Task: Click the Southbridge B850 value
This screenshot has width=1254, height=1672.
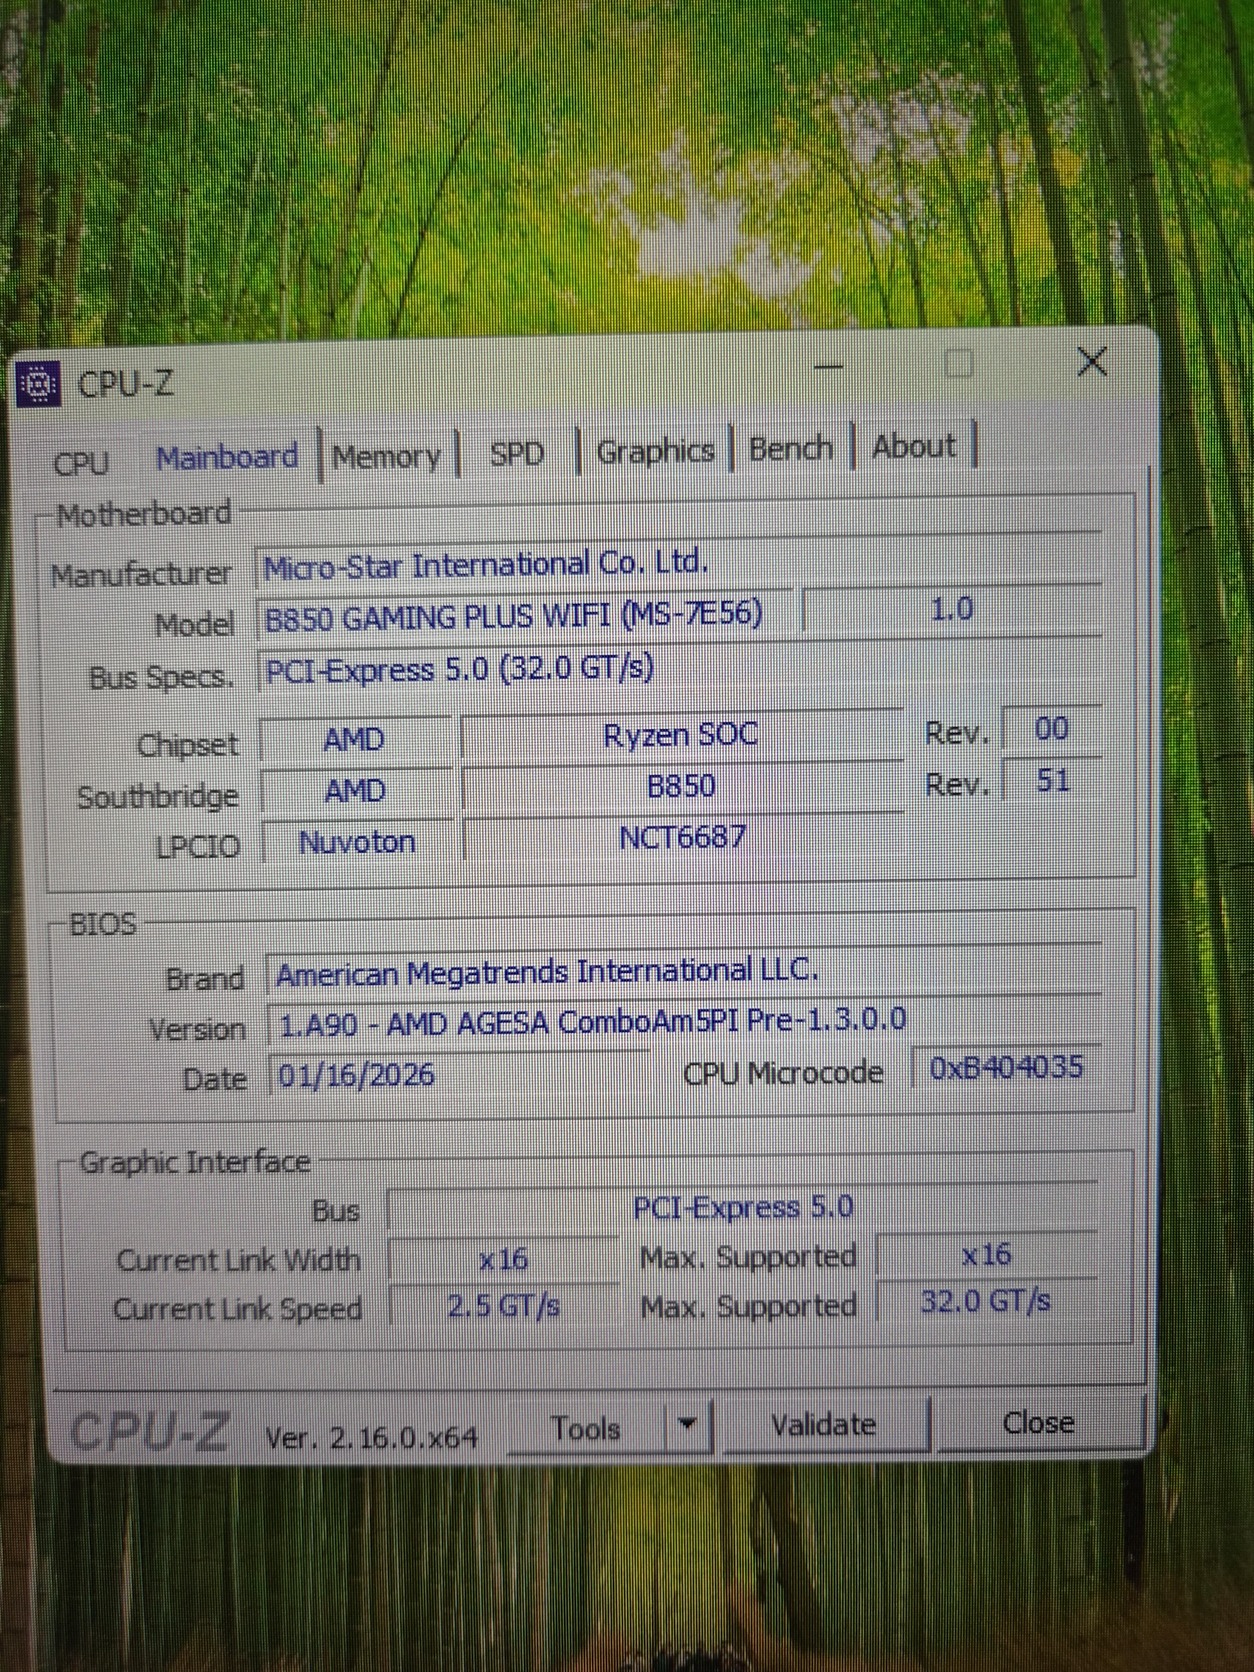Action: (681, 786)
